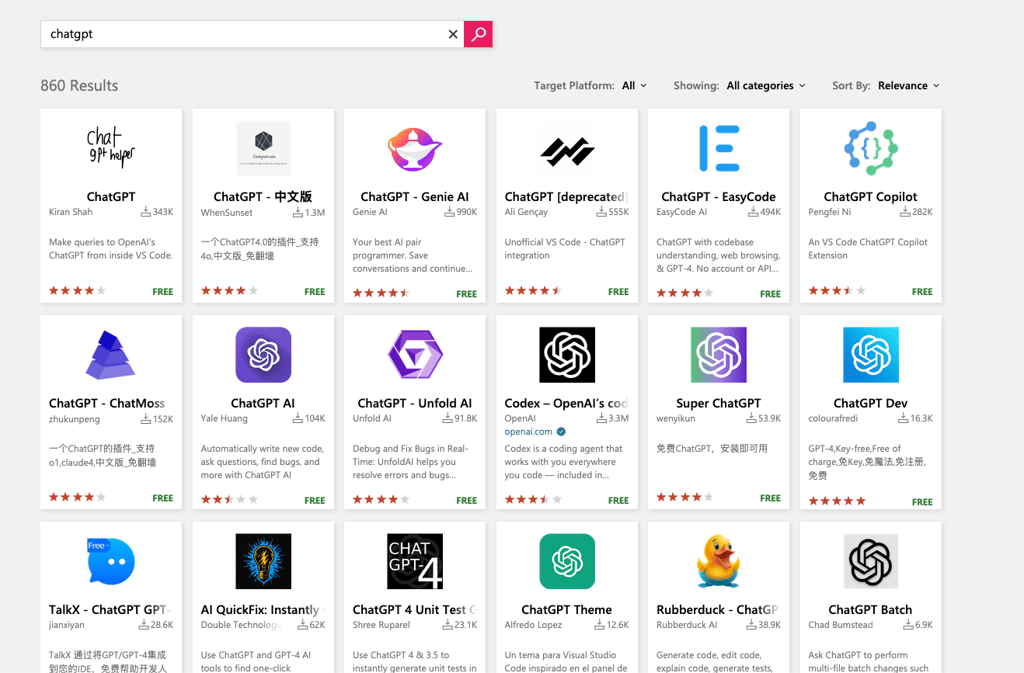
Task: Click the ChatGPT Batch gray logo icon
Action: pos(871,561)
